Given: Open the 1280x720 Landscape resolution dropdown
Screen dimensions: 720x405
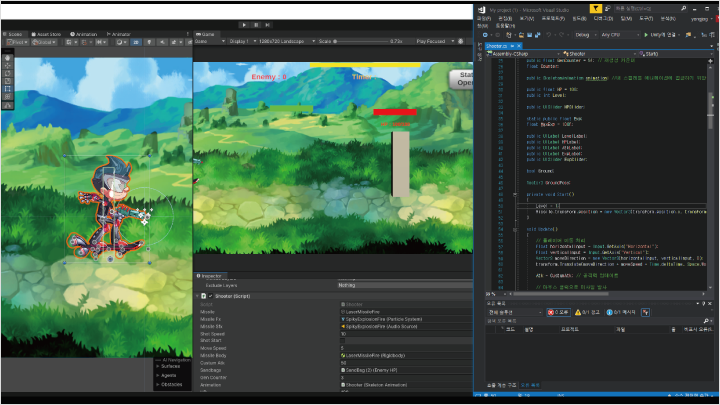Looking at the screenshot, I should point(287,41).
